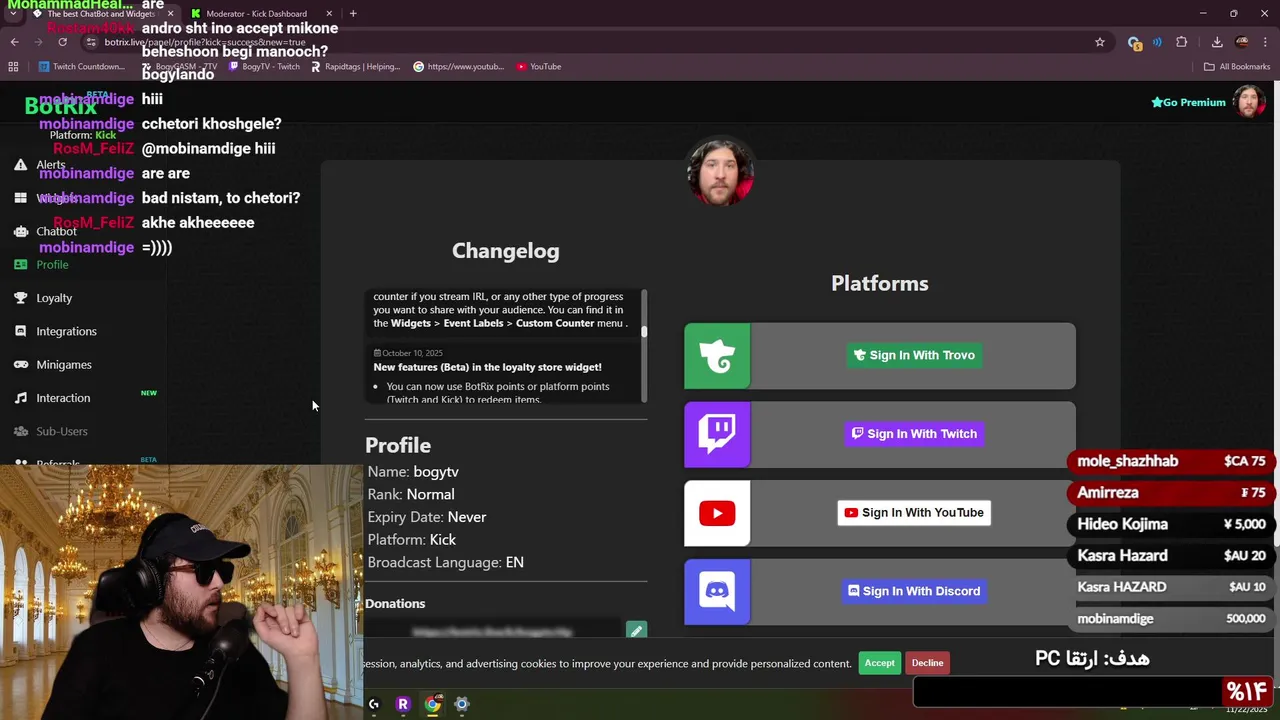The image size is (1280, 720).
Task: Open the All Bookmarks folder
Action: click(x=1237, y=67)
